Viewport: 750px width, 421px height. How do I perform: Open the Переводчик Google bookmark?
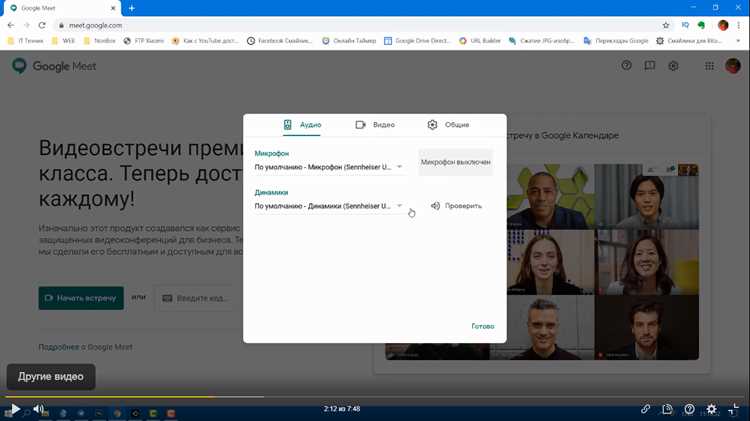[616, 41]
